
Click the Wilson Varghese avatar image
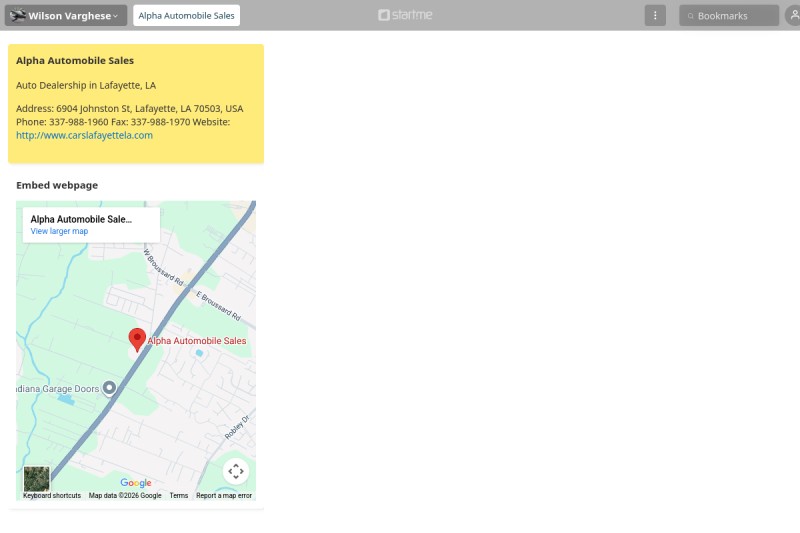click(18, 15)
